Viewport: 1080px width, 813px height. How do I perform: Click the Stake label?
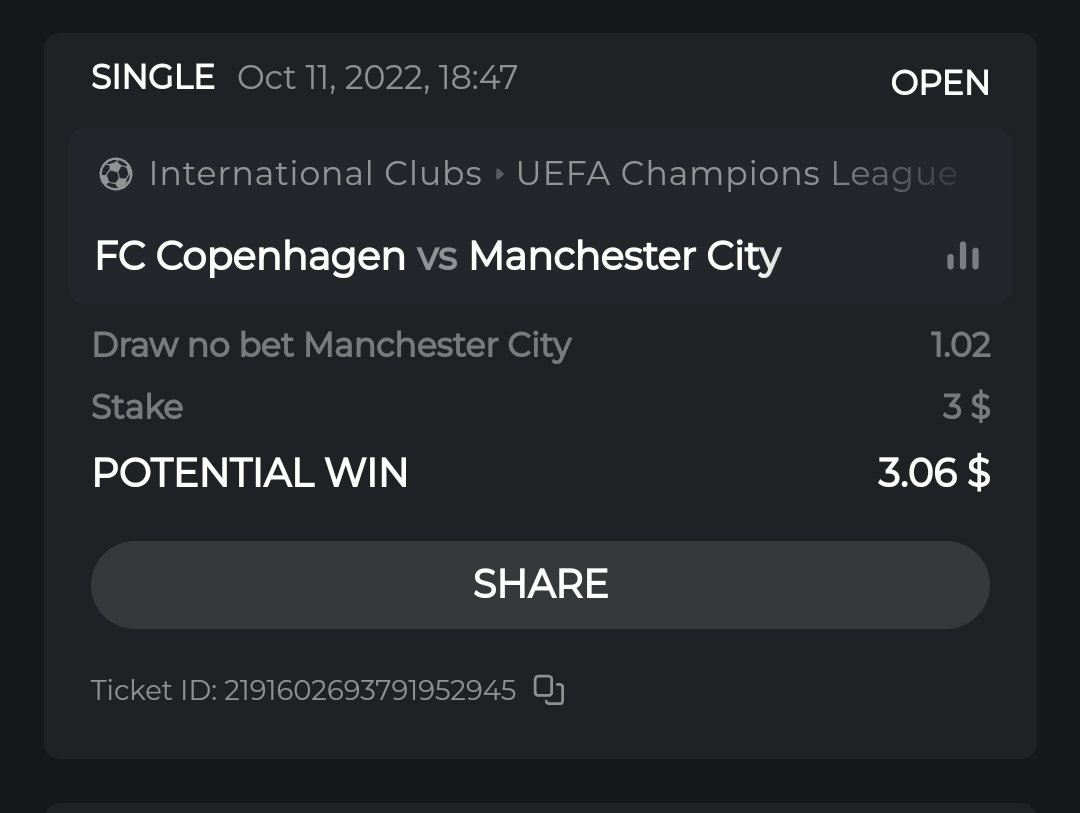click(x=137, y=407)
